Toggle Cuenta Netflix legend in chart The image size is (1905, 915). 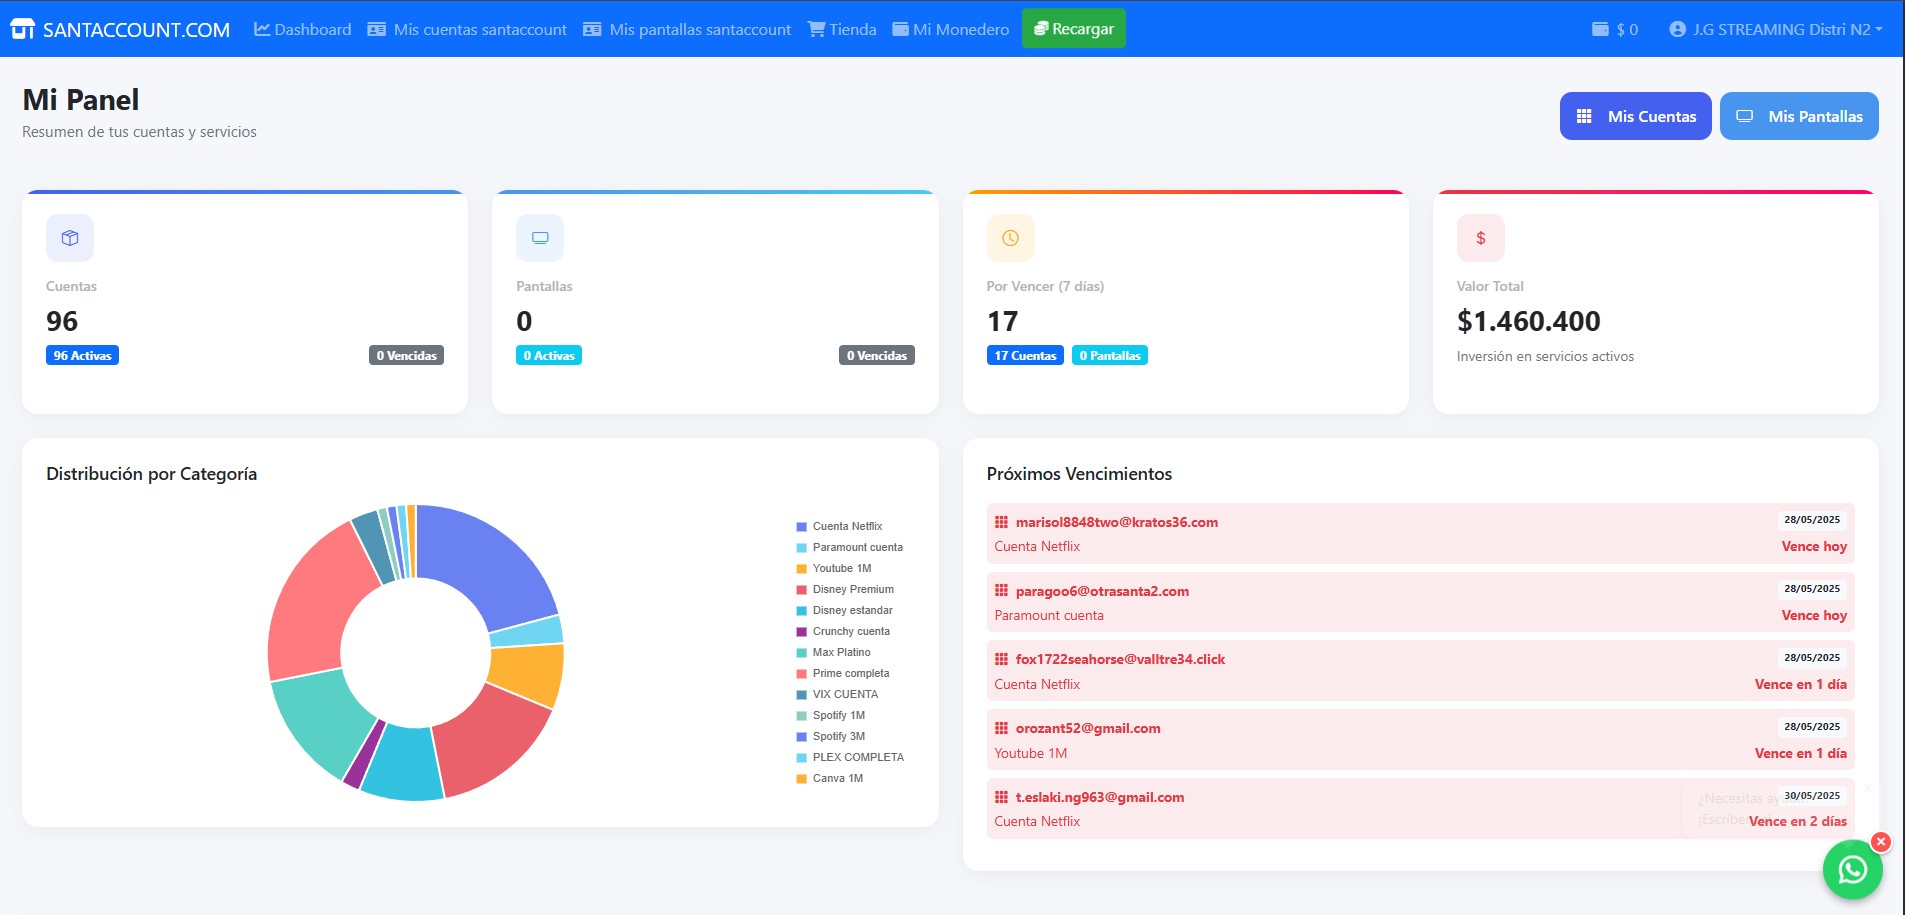coord(846,526)
